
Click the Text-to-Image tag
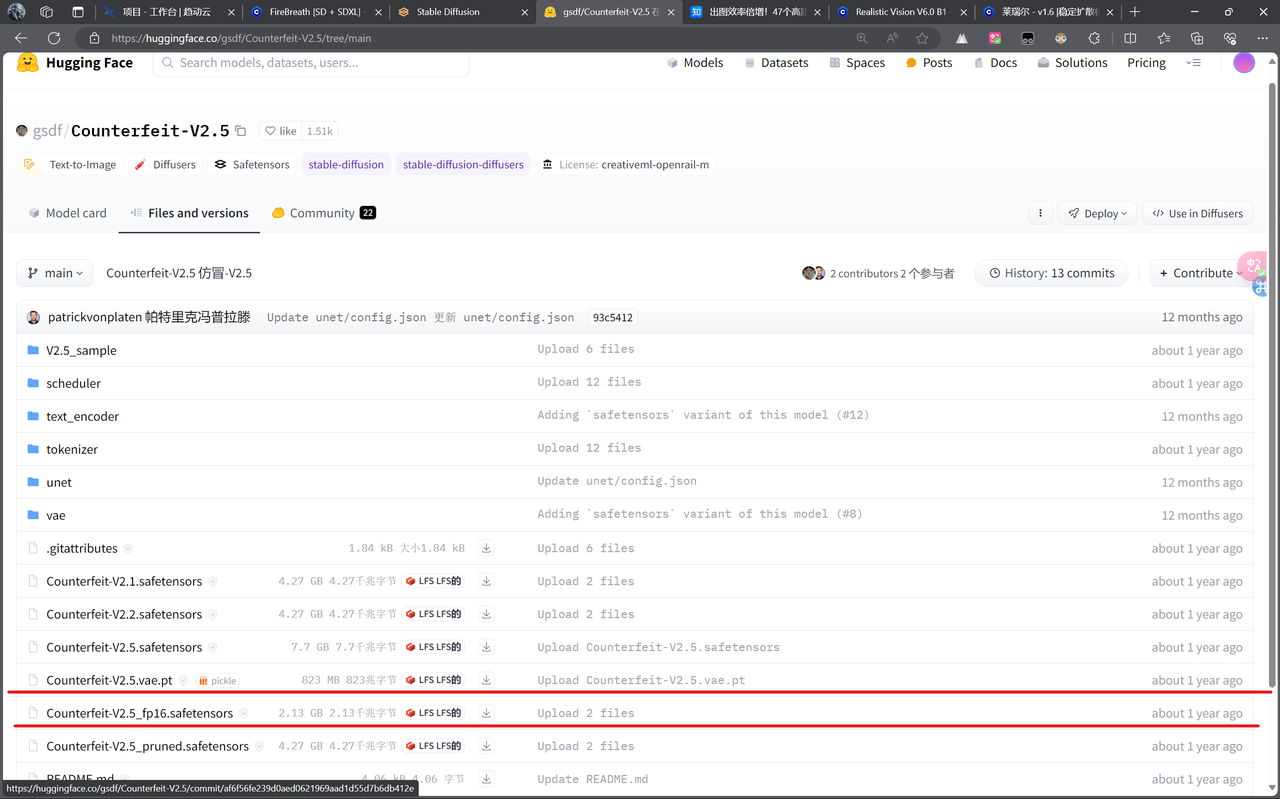click(x=70, y=164)
